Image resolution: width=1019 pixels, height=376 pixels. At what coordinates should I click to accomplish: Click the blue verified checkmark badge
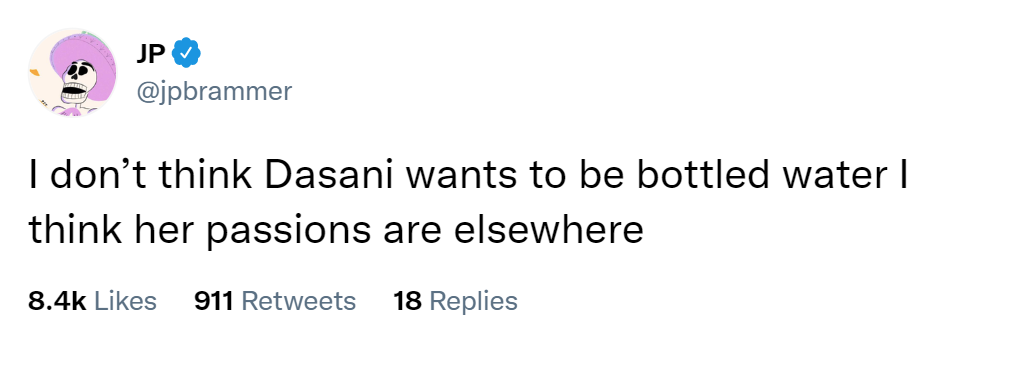186,53
